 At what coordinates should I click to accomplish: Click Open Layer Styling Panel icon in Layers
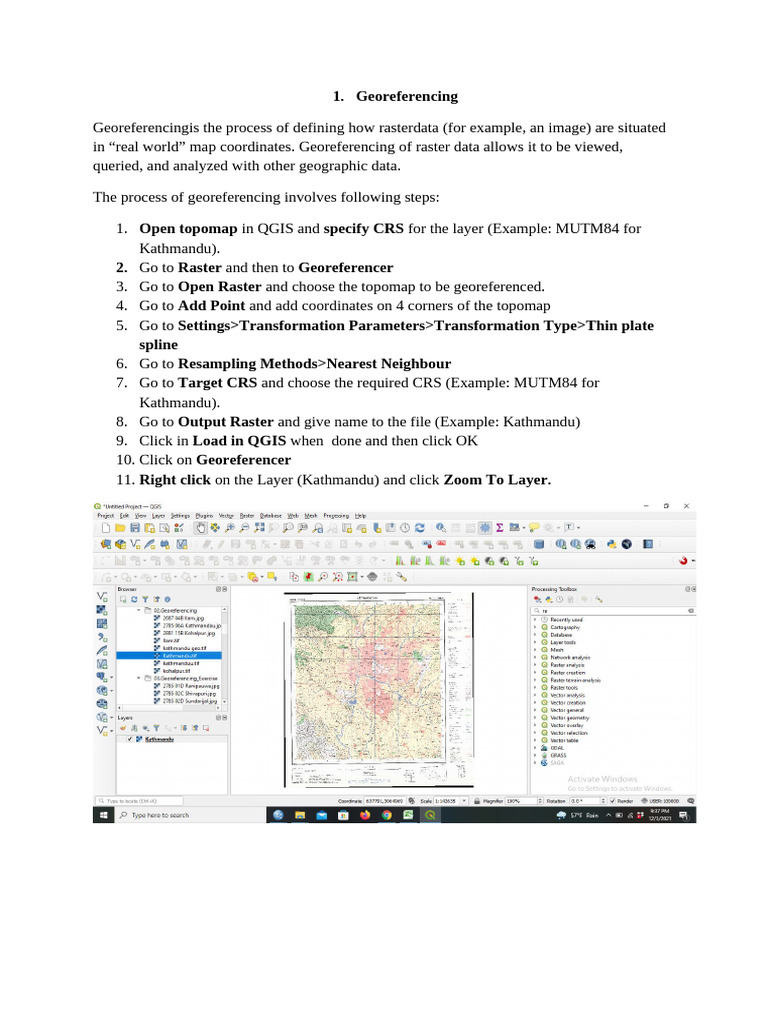(x=123, y=728)
